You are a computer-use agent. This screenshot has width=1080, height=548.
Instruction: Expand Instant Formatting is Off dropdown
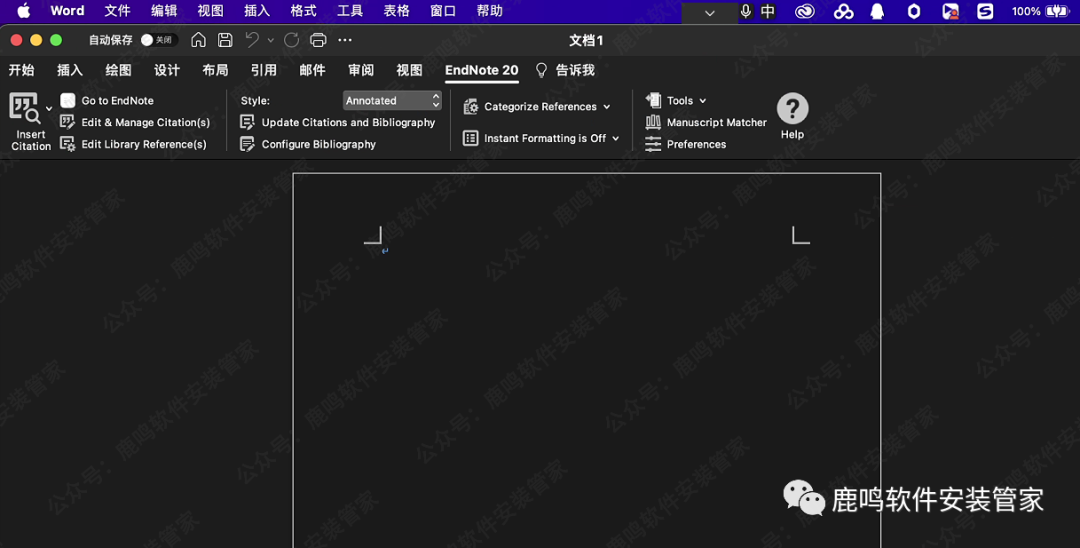pos(542,139)
